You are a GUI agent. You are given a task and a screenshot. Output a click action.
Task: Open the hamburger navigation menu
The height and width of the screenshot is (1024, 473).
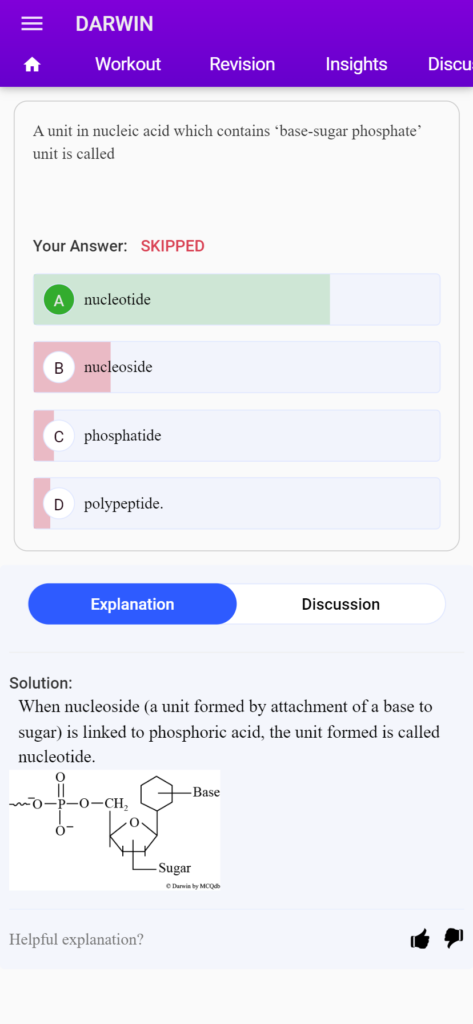pyautogui.click(x=31, y=24)
